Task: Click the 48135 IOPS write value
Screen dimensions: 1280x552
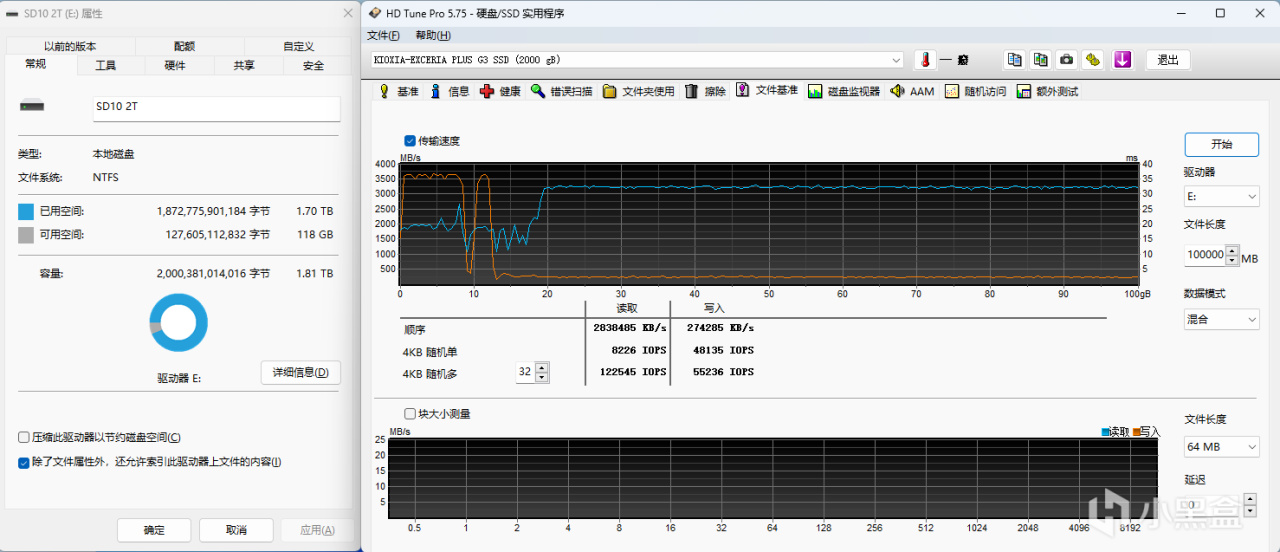Action: 723,351
